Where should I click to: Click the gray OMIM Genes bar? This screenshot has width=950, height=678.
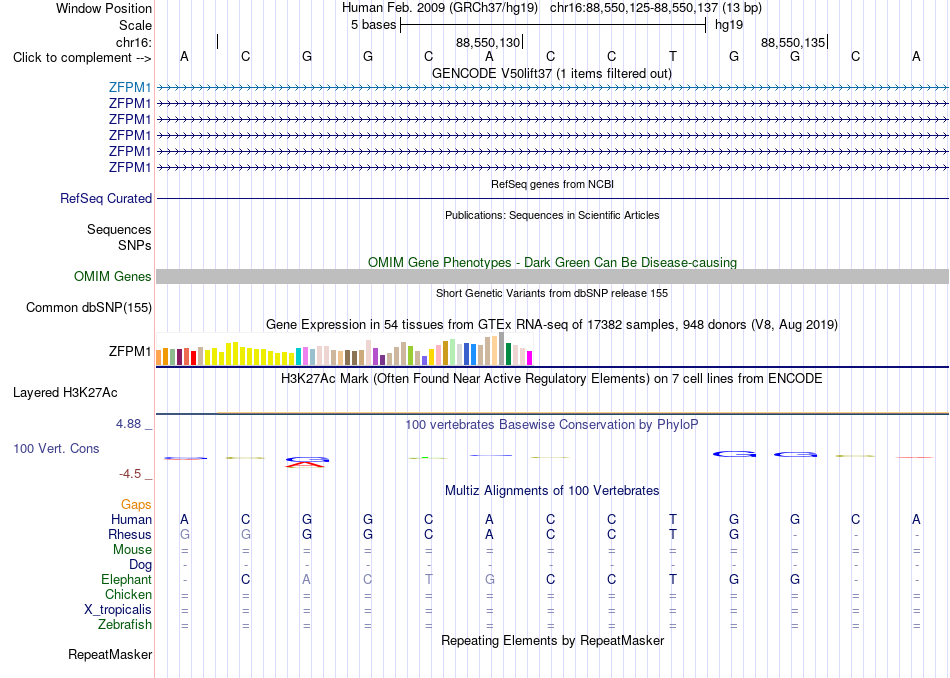tap(552, 277)
